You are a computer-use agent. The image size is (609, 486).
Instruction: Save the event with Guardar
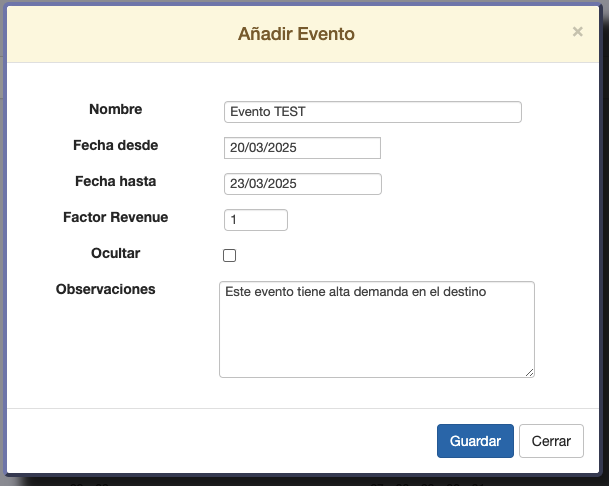pyautogui.click(x=475, y=441)
